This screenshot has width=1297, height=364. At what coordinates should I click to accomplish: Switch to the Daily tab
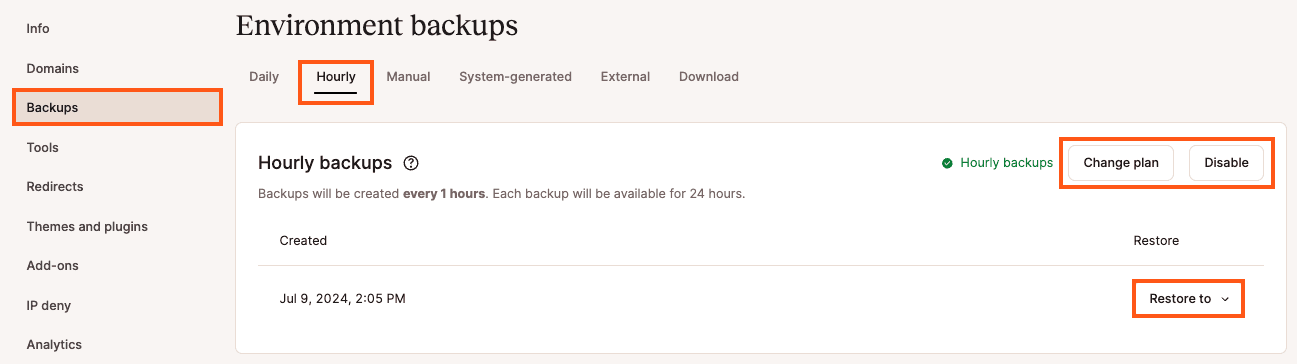(x=264, y=76)
